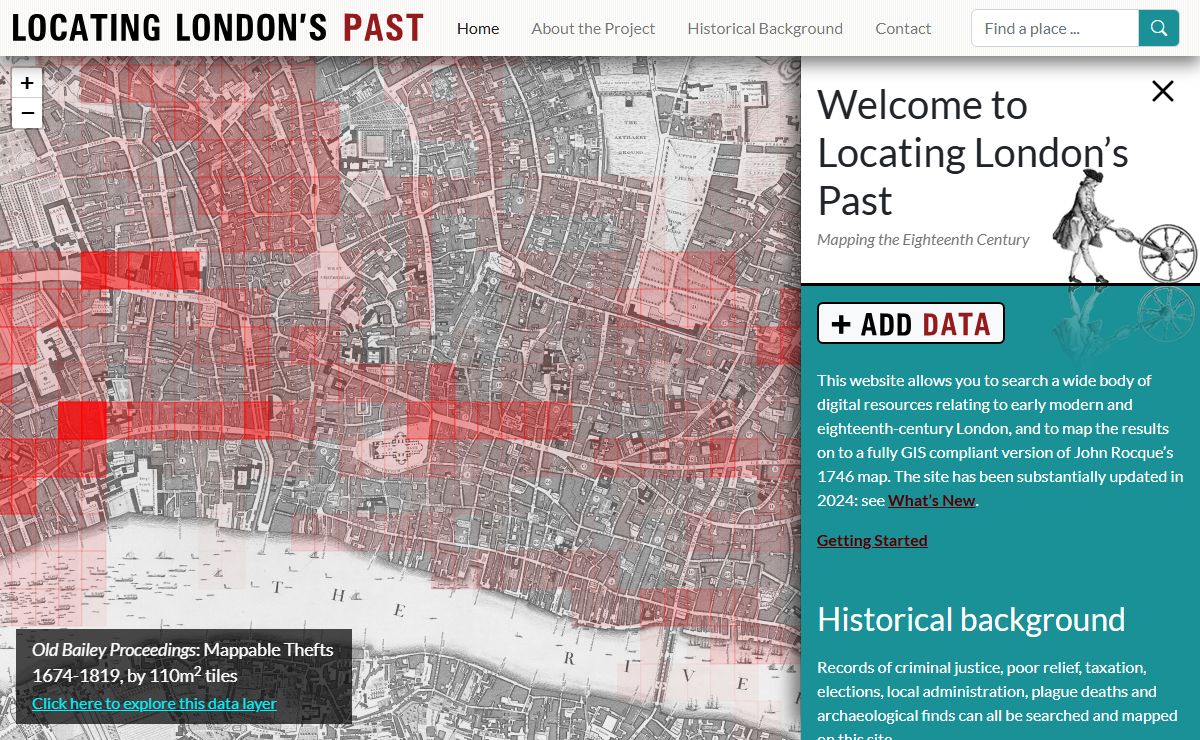
Task: Click the search magnifier button
Action: pos(1158,28)
